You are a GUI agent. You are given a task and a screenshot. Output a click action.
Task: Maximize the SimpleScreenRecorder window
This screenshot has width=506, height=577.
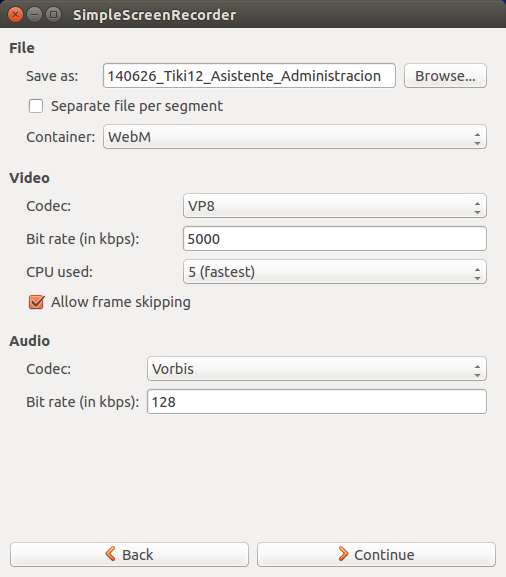tap(53, 15)
